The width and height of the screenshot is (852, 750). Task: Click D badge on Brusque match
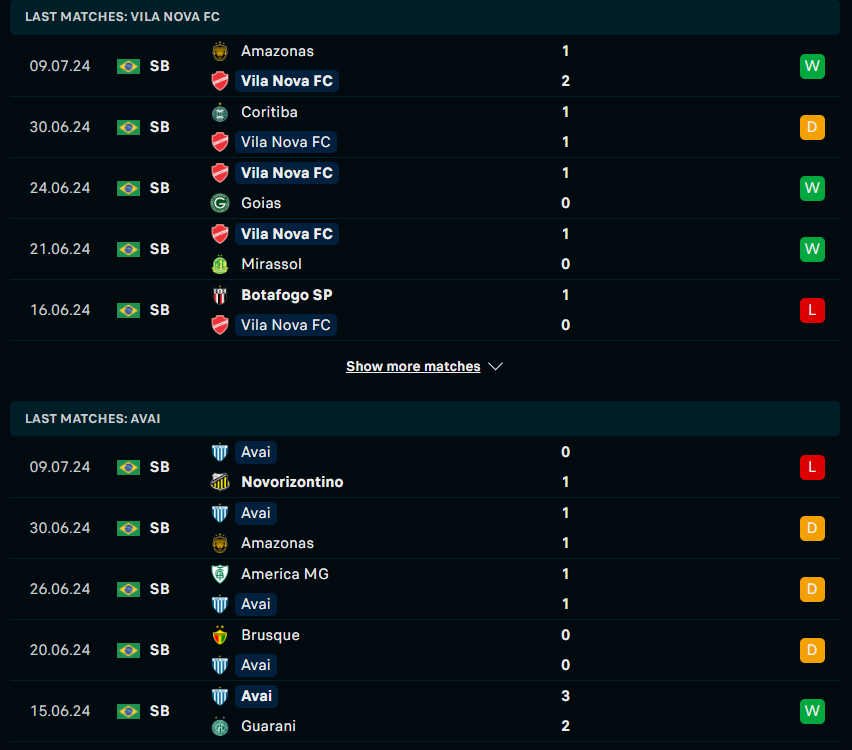tap(812, 650)
